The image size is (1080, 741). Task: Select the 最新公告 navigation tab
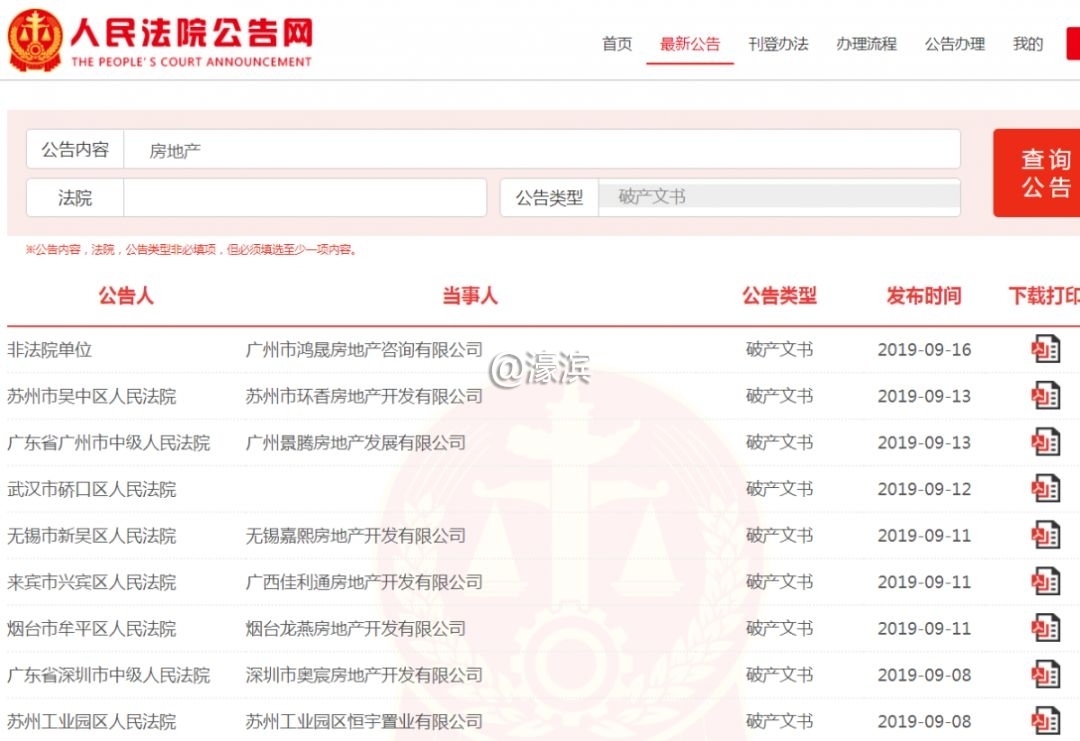click(x=689, y=44)
